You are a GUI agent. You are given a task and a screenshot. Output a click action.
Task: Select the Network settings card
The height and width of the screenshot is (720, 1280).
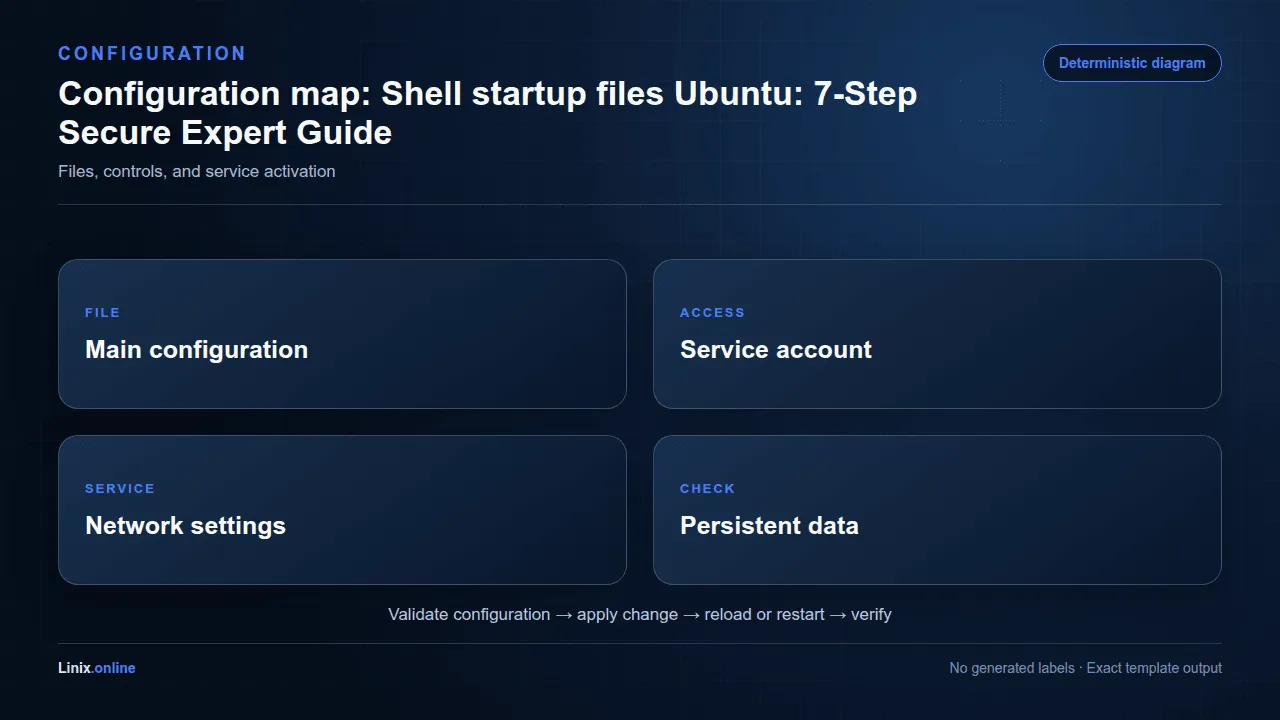[342, 510]
